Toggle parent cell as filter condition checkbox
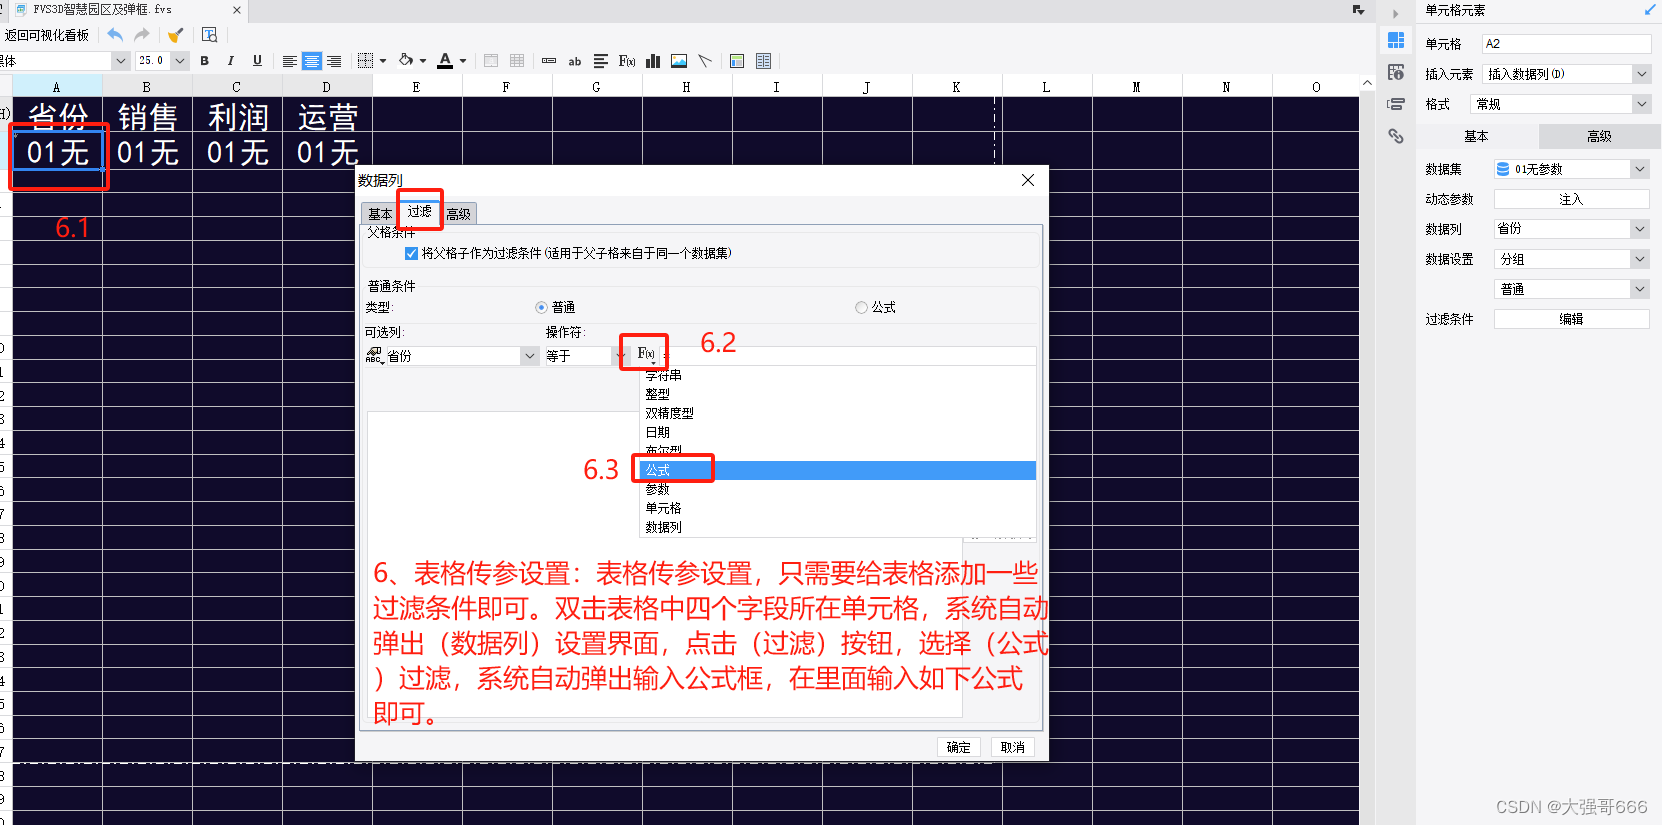This screenshot has width=1662, height=825. (411, 254)
